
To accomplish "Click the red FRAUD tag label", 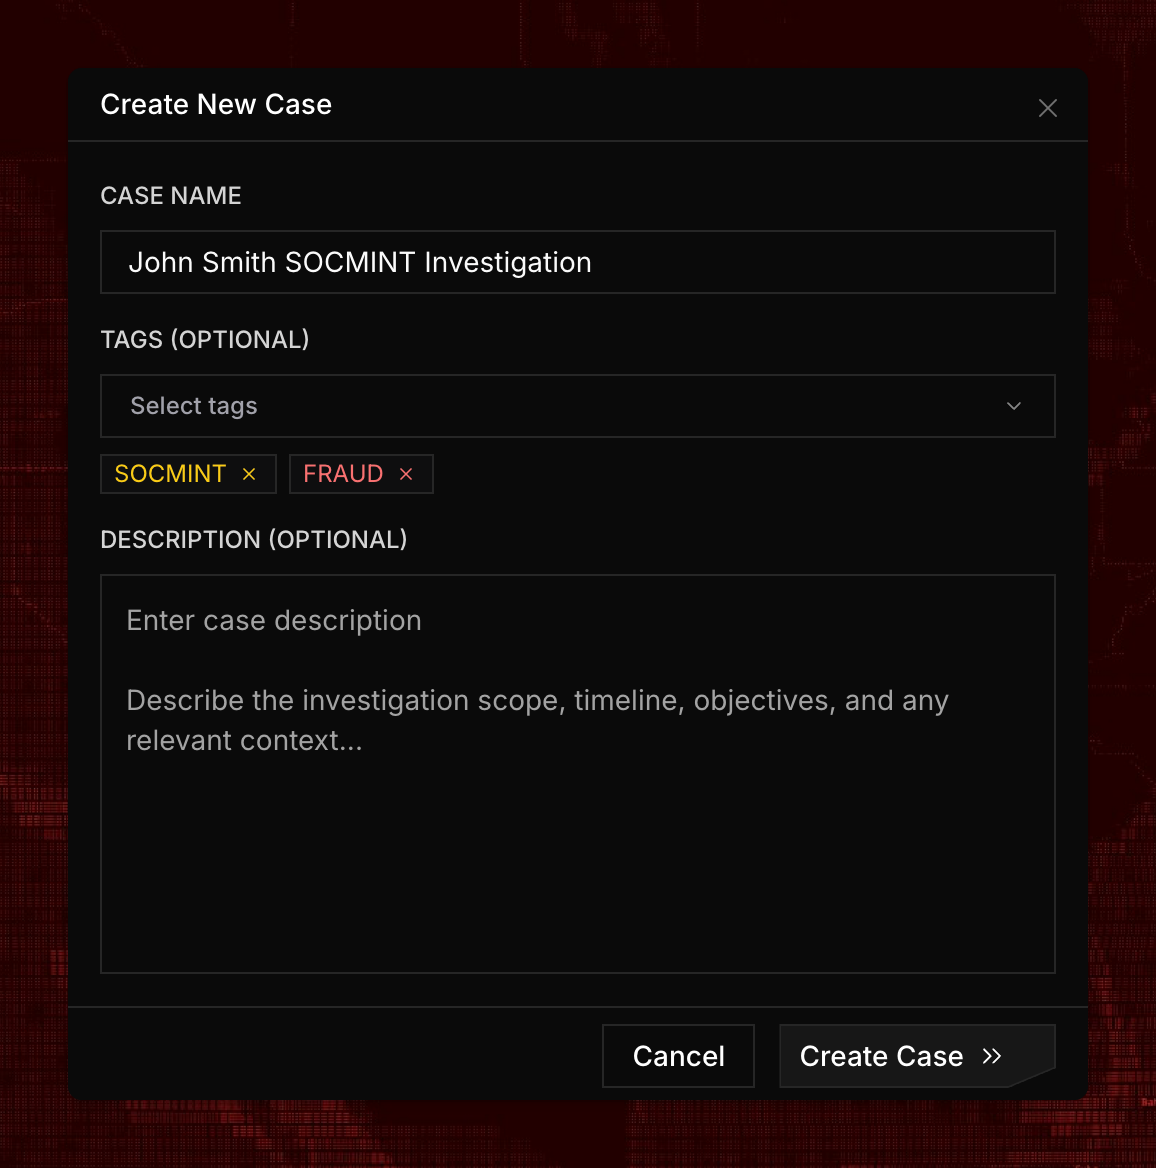I will tap(342, 473).
